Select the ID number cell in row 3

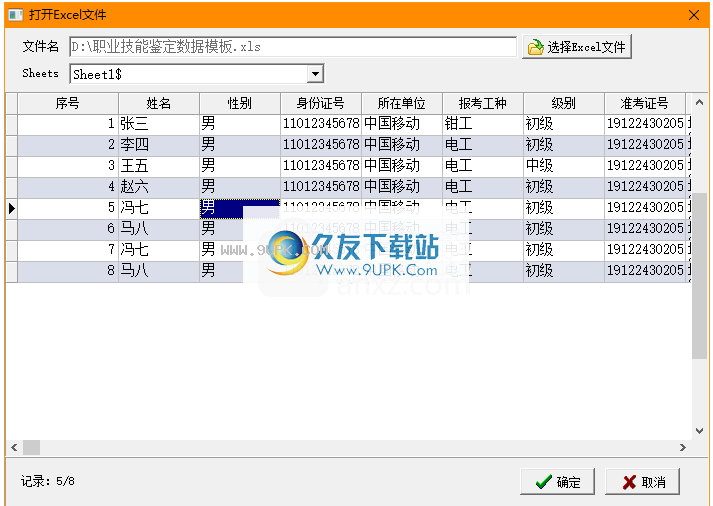321,166
